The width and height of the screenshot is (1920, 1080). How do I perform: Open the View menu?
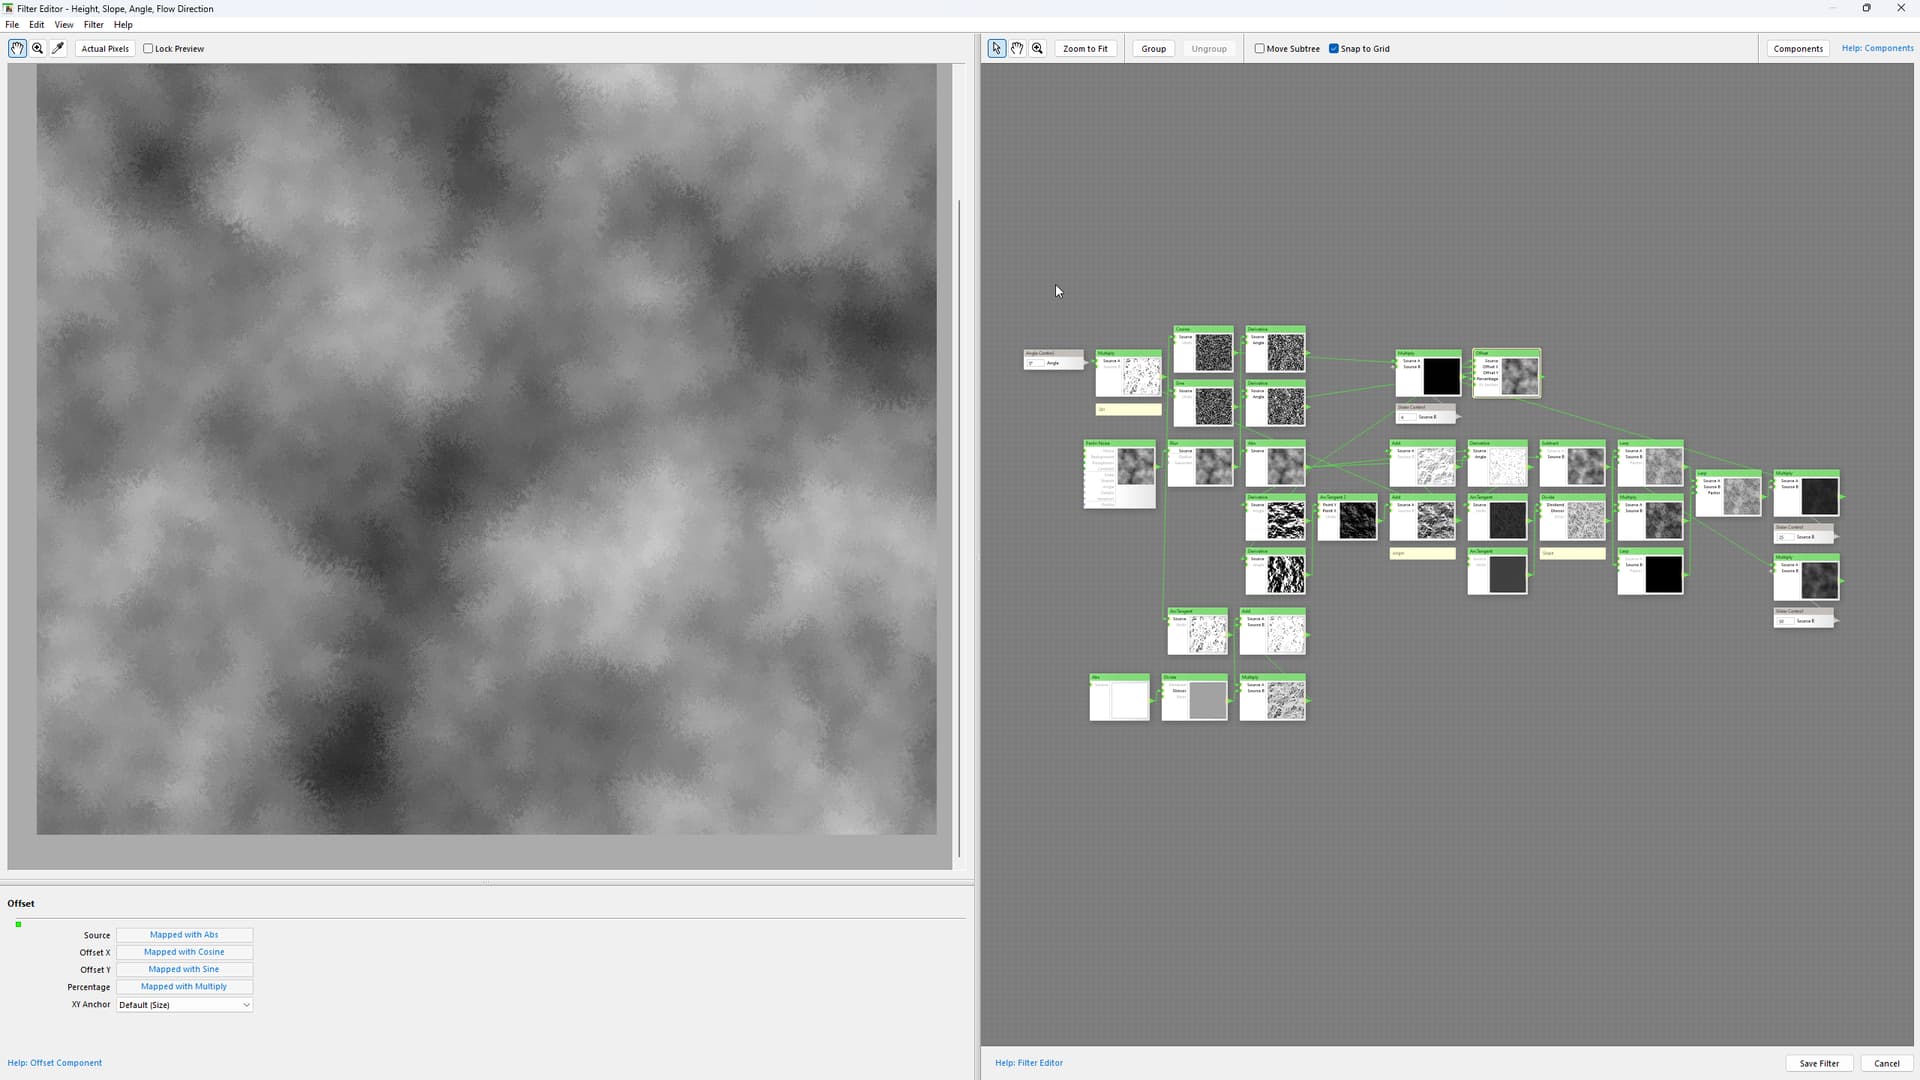point(64,24)
